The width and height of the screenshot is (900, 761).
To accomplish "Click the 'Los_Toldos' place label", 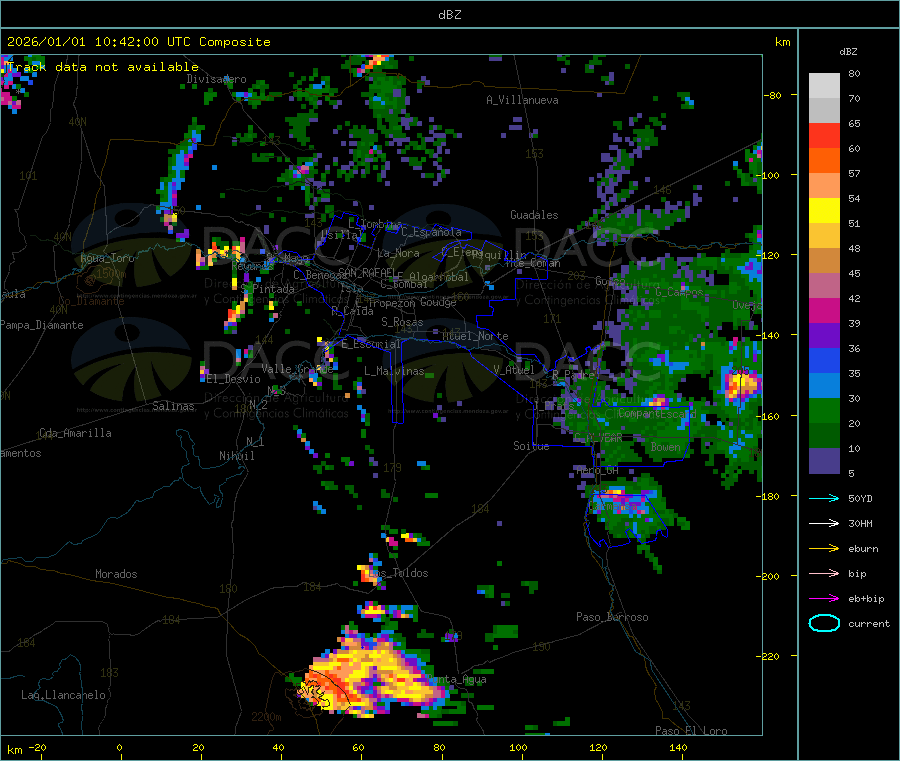I will [x=399, y=573].
